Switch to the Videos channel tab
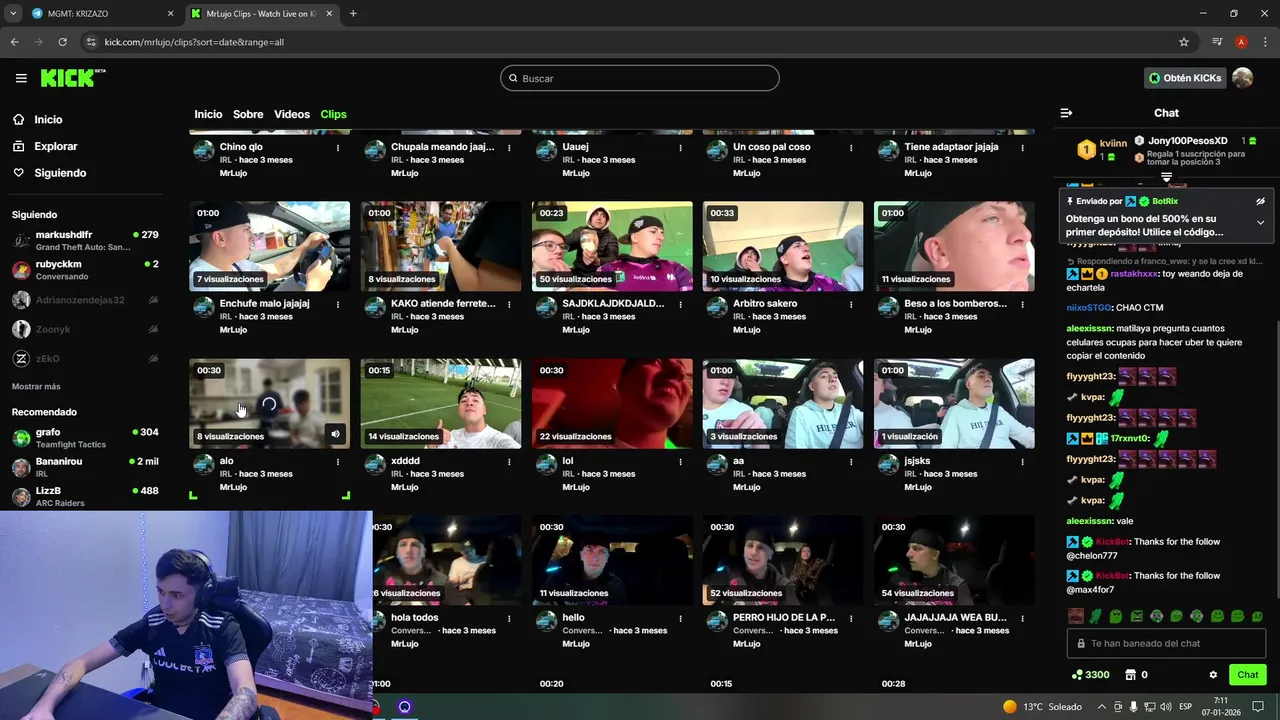This screenshot has width=1280, height=720. [x=292, y=114]
